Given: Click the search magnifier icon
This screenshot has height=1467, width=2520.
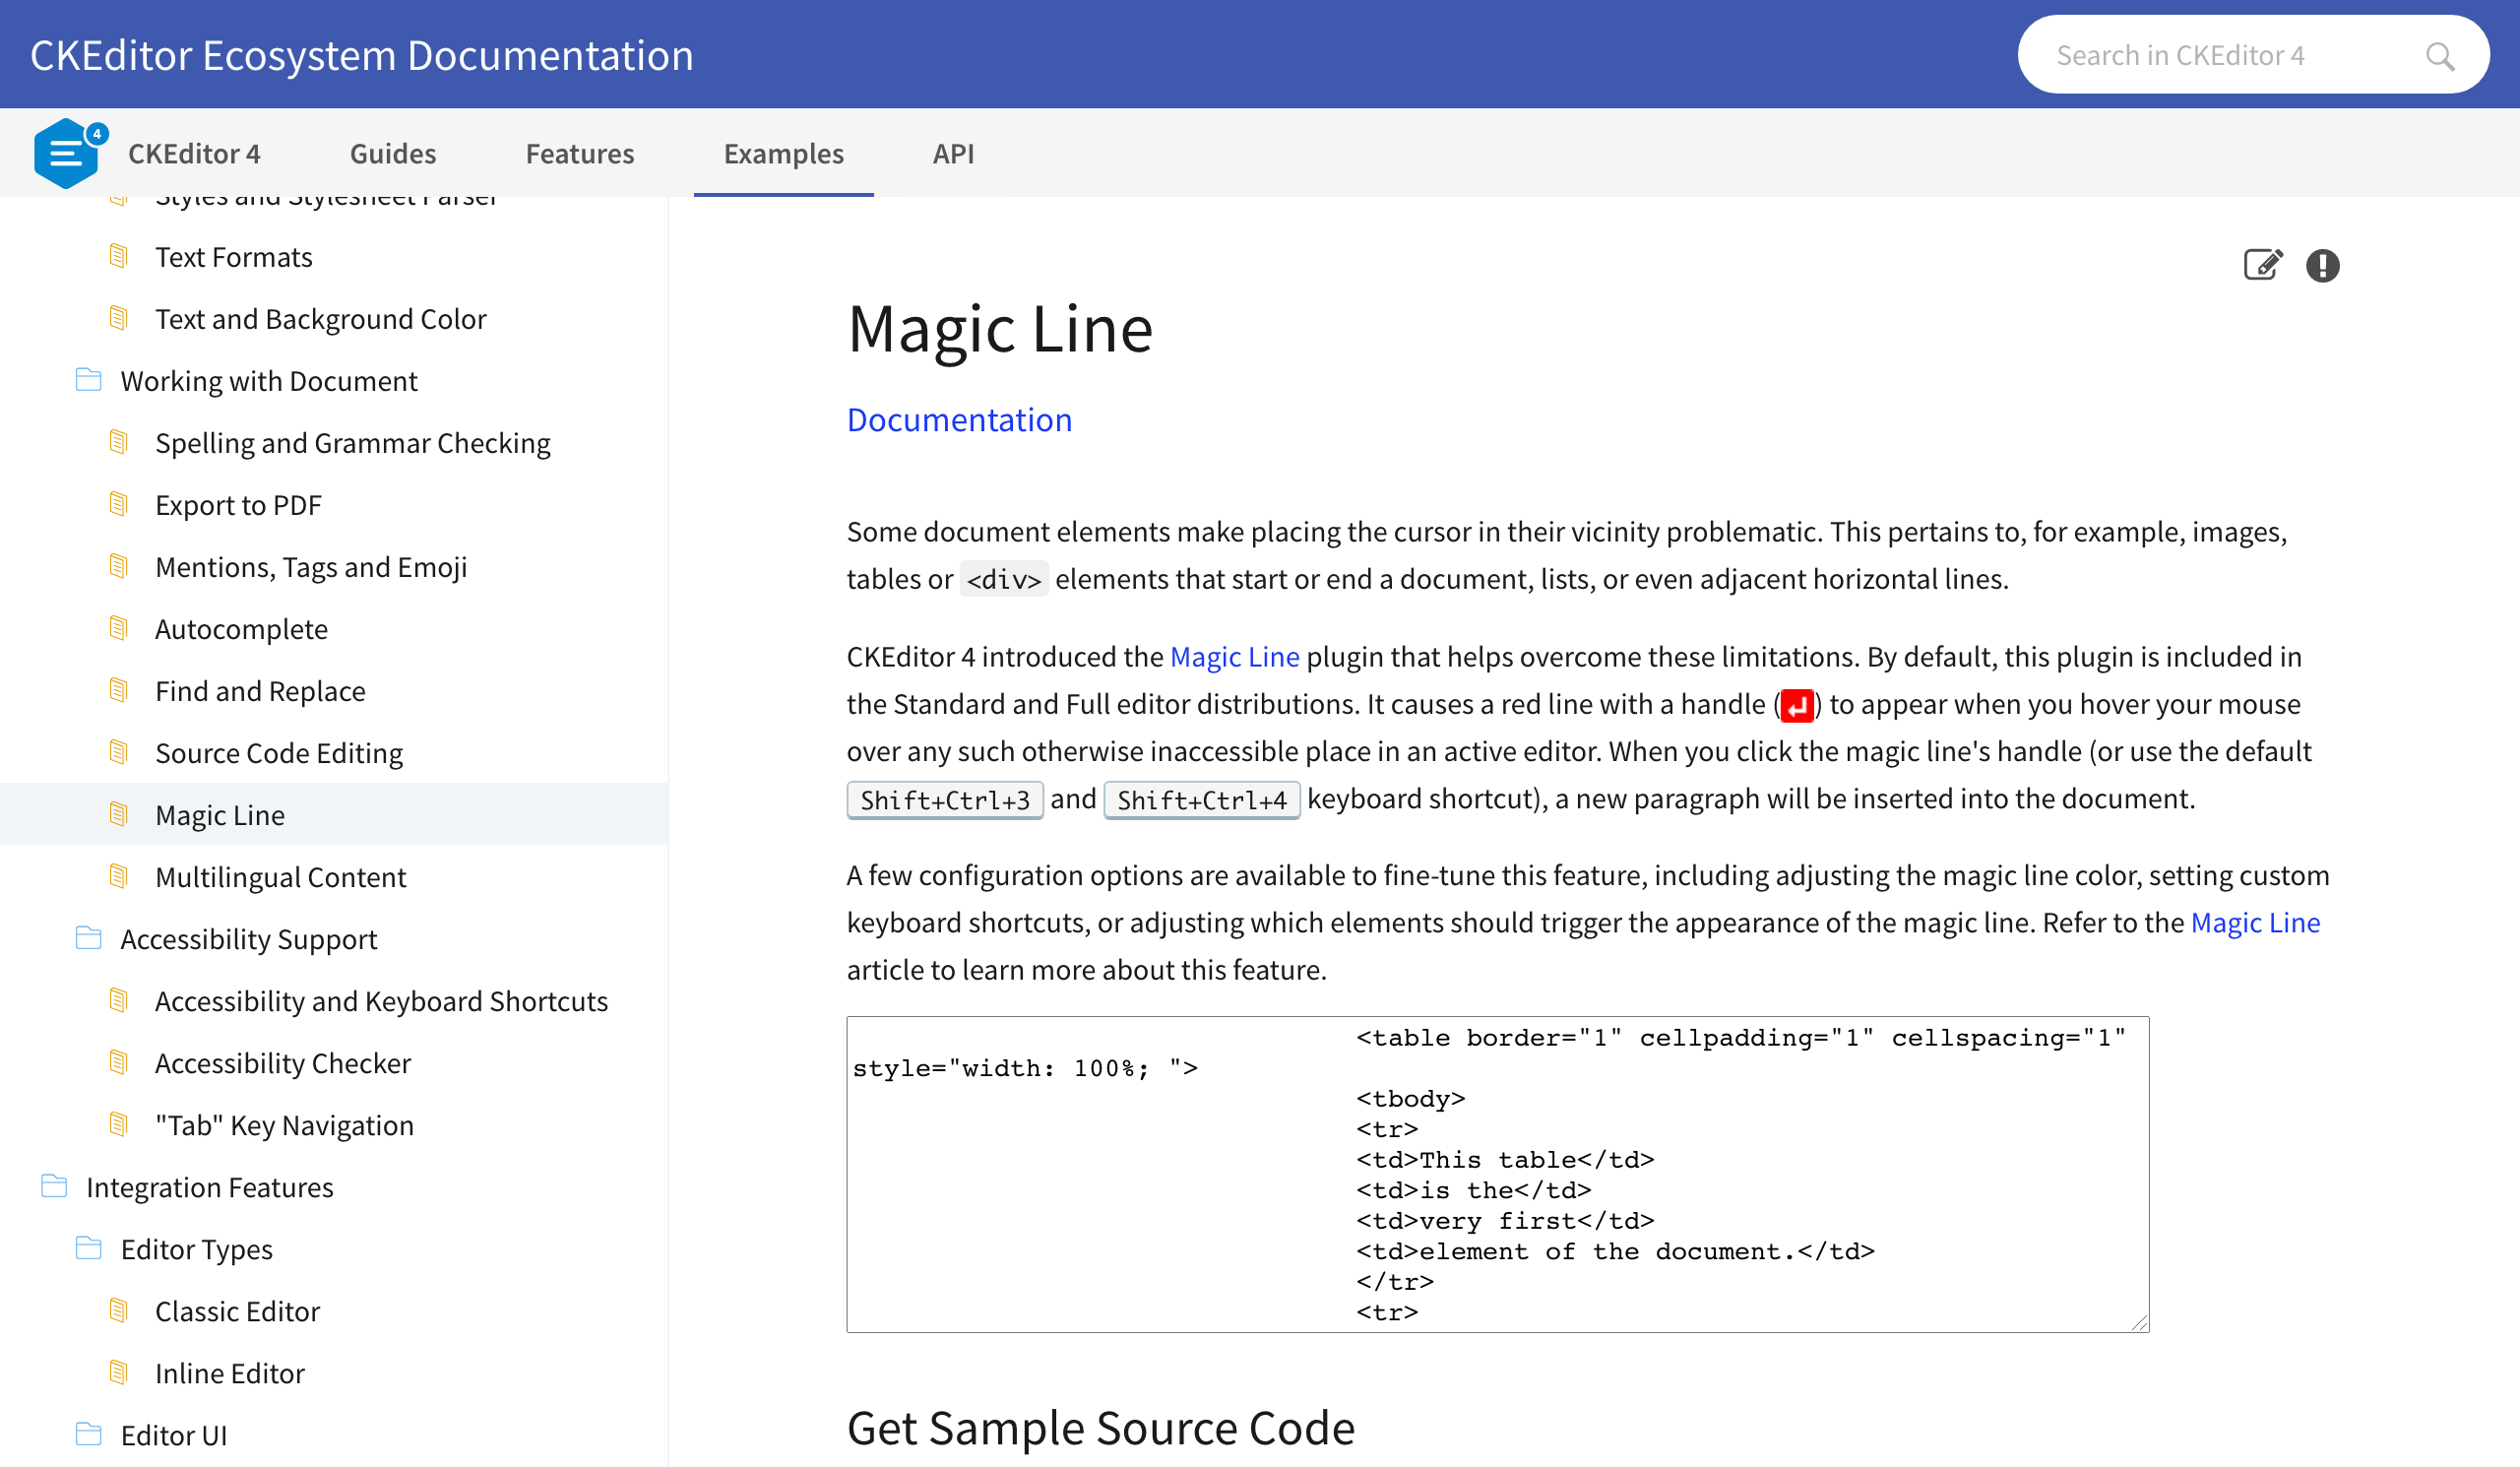Looking at the screenshot, I should [2440, 56].
